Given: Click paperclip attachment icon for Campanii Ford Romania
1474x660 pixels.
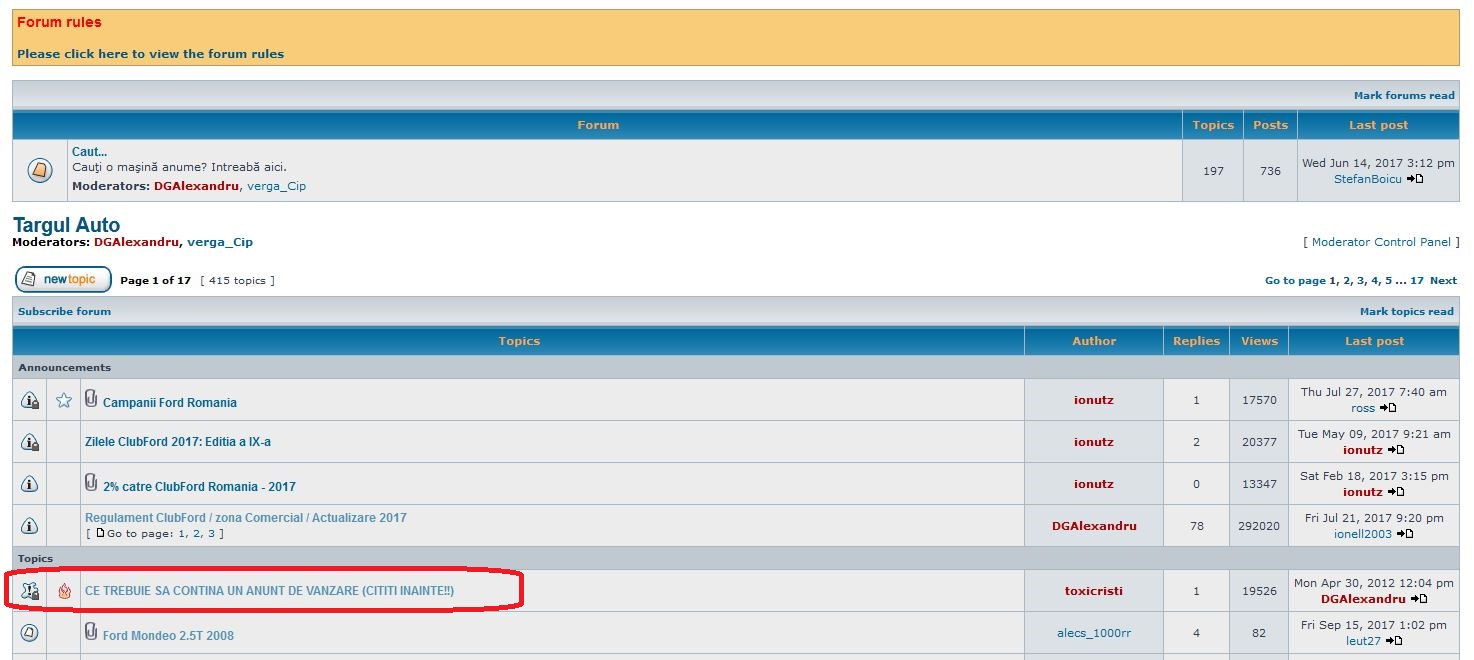Looking at the screenshot, I should [x=91, y=399].
